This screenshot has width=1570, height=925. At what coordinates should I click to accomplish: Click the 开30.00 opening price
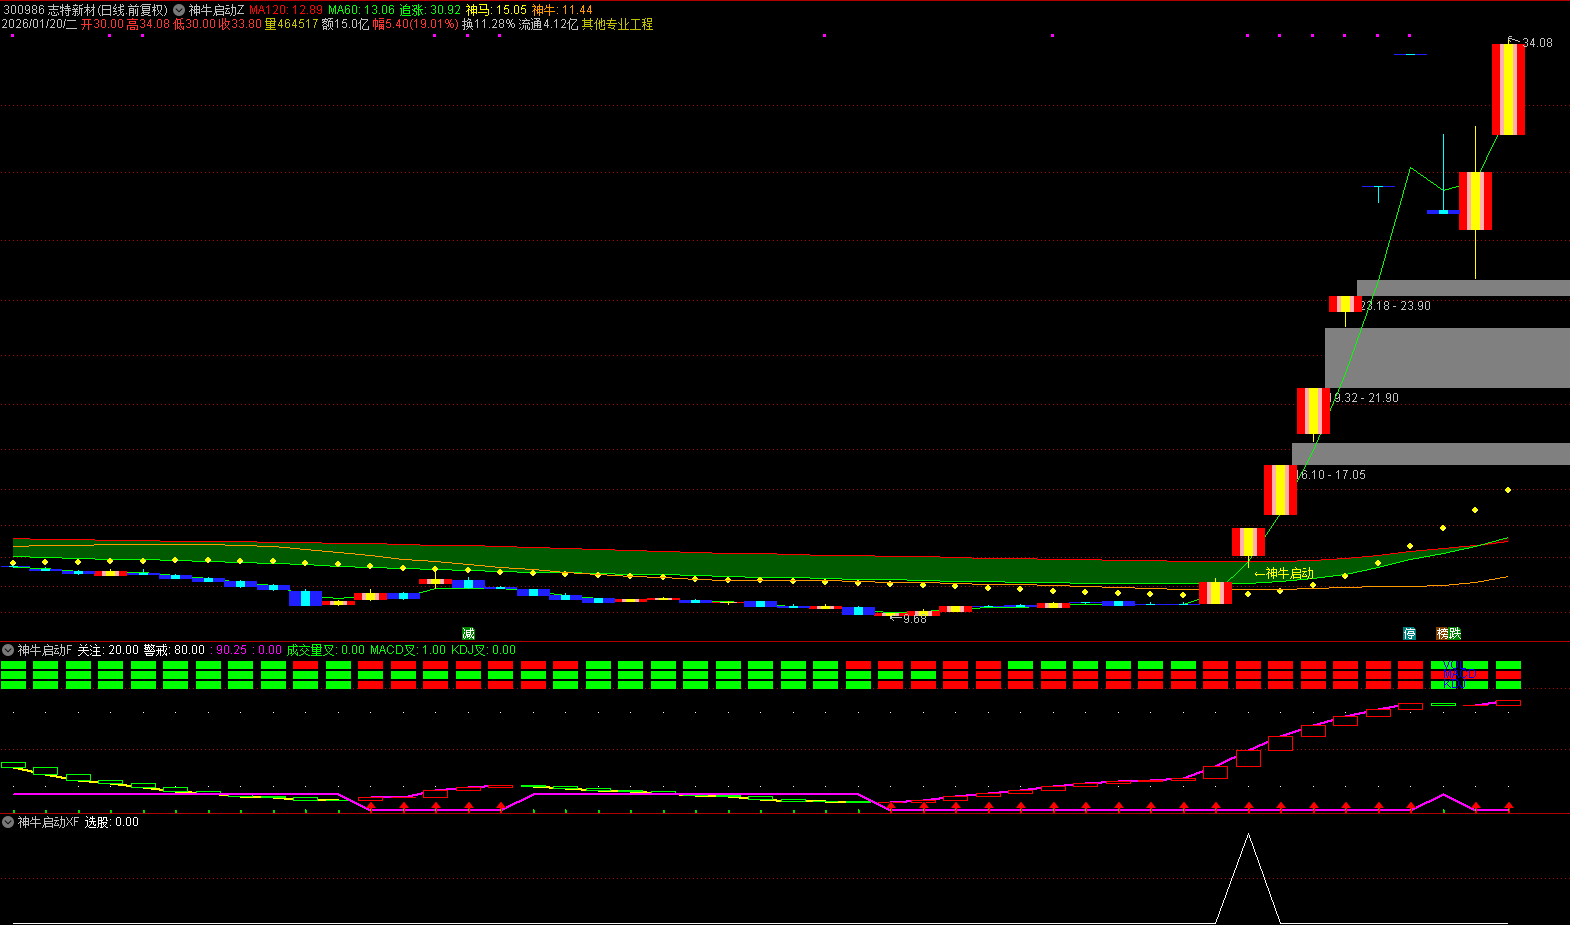tap(103, 24)
